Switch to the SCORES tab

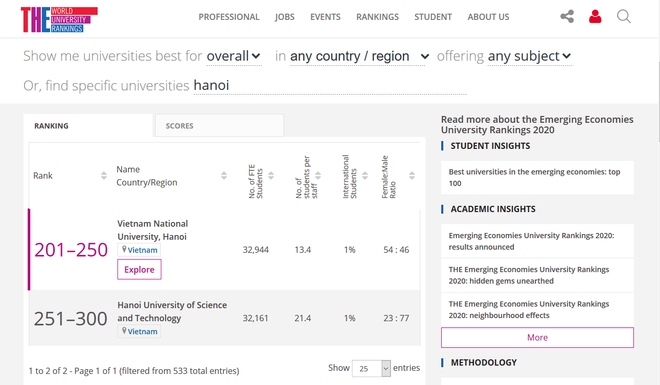pyautogui.click(x=219, y=125)
